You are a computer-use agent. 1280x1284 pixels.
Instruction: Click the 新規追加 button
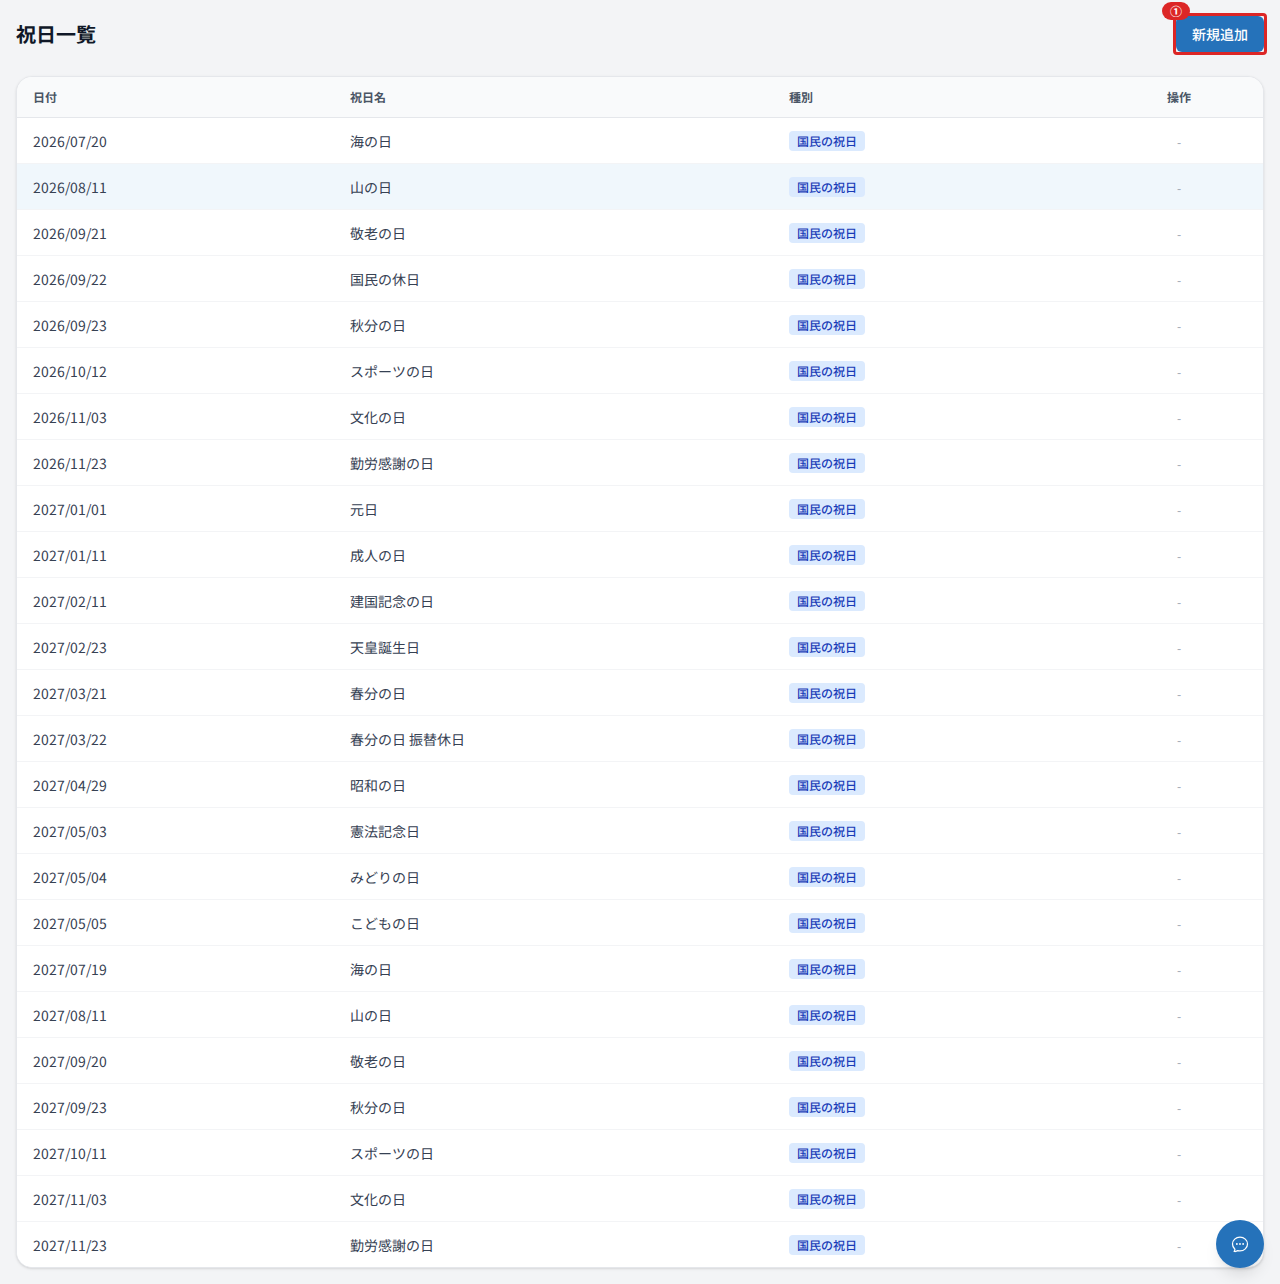[x=1219, y=35]
